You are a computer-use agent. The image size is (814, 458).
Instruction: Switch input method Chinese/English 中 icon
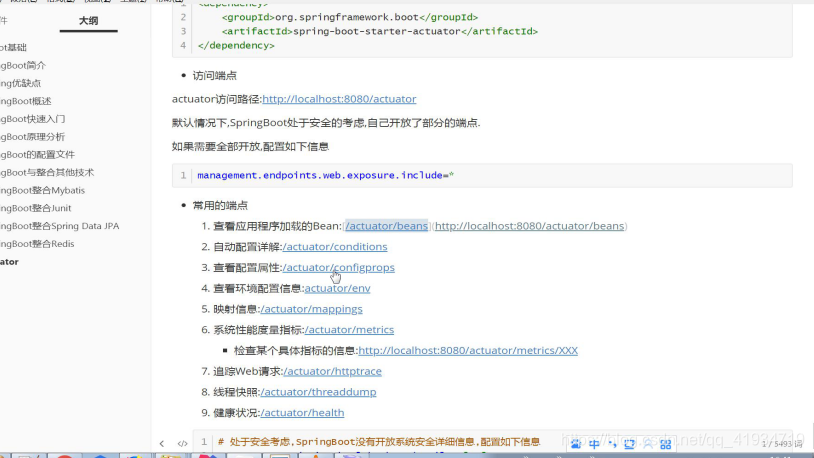(594, 443)
